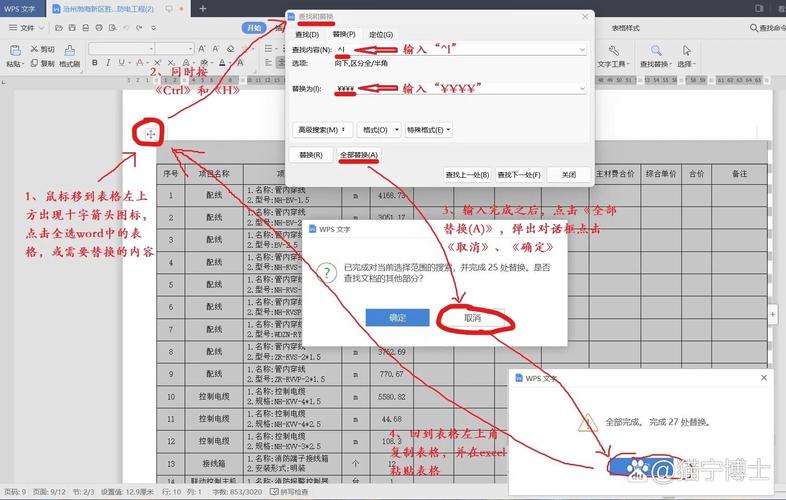Screen dimensions: 786x500
Task: Click the table move handle cross icon
Action: pos(150,134)
